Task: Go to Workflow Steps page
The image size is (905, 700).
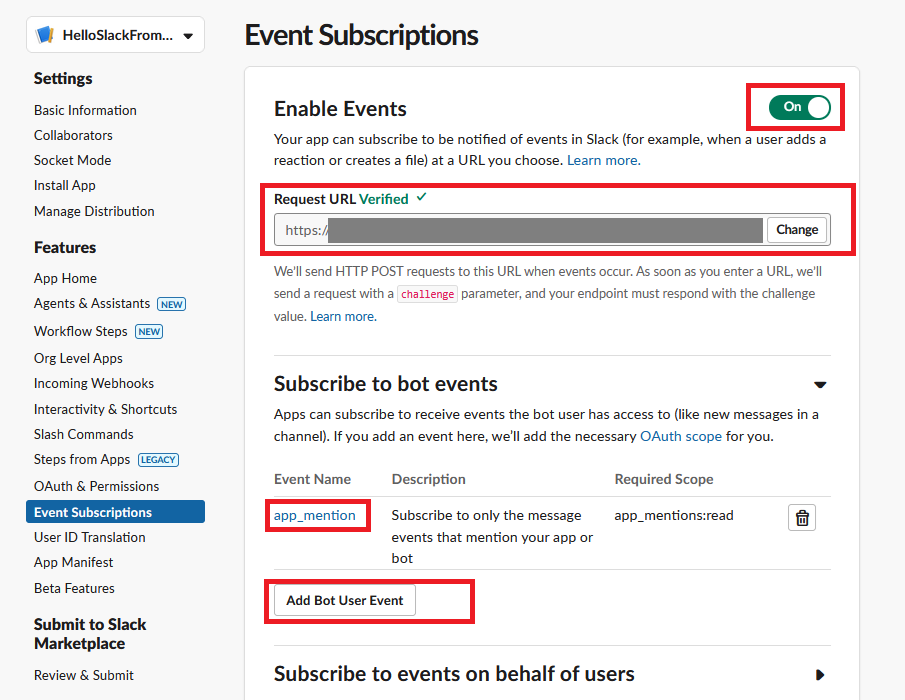Action: click(x=81, y=331)
